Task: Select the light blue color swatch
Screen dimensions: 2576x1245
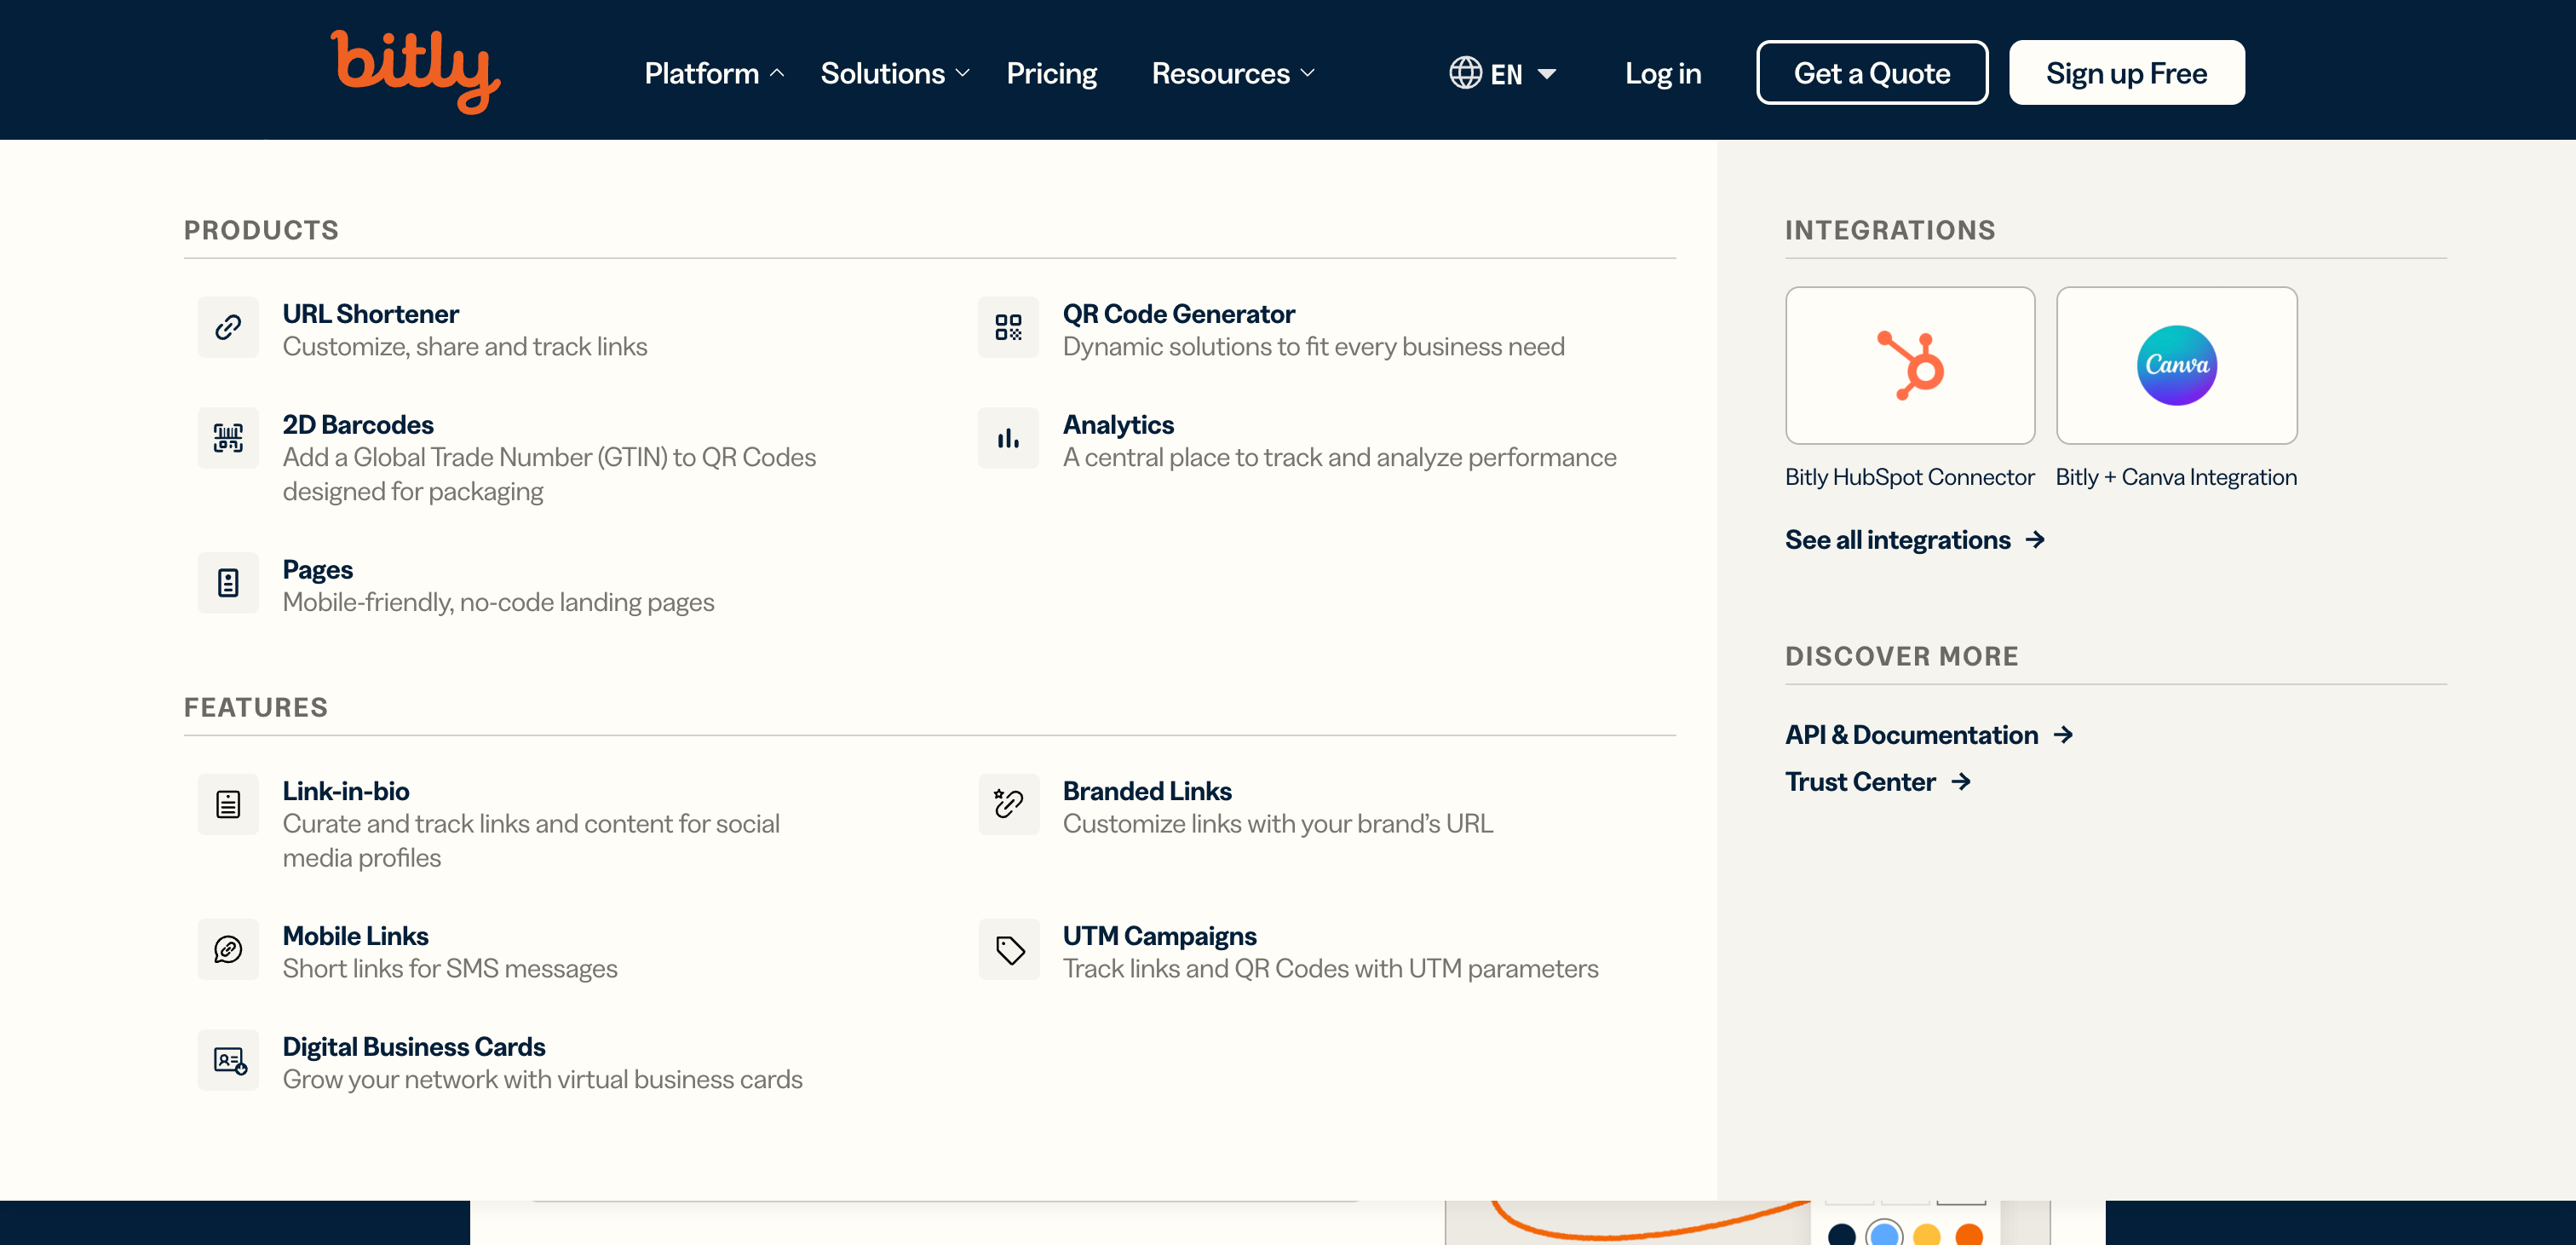Action: [1884, 1234]
